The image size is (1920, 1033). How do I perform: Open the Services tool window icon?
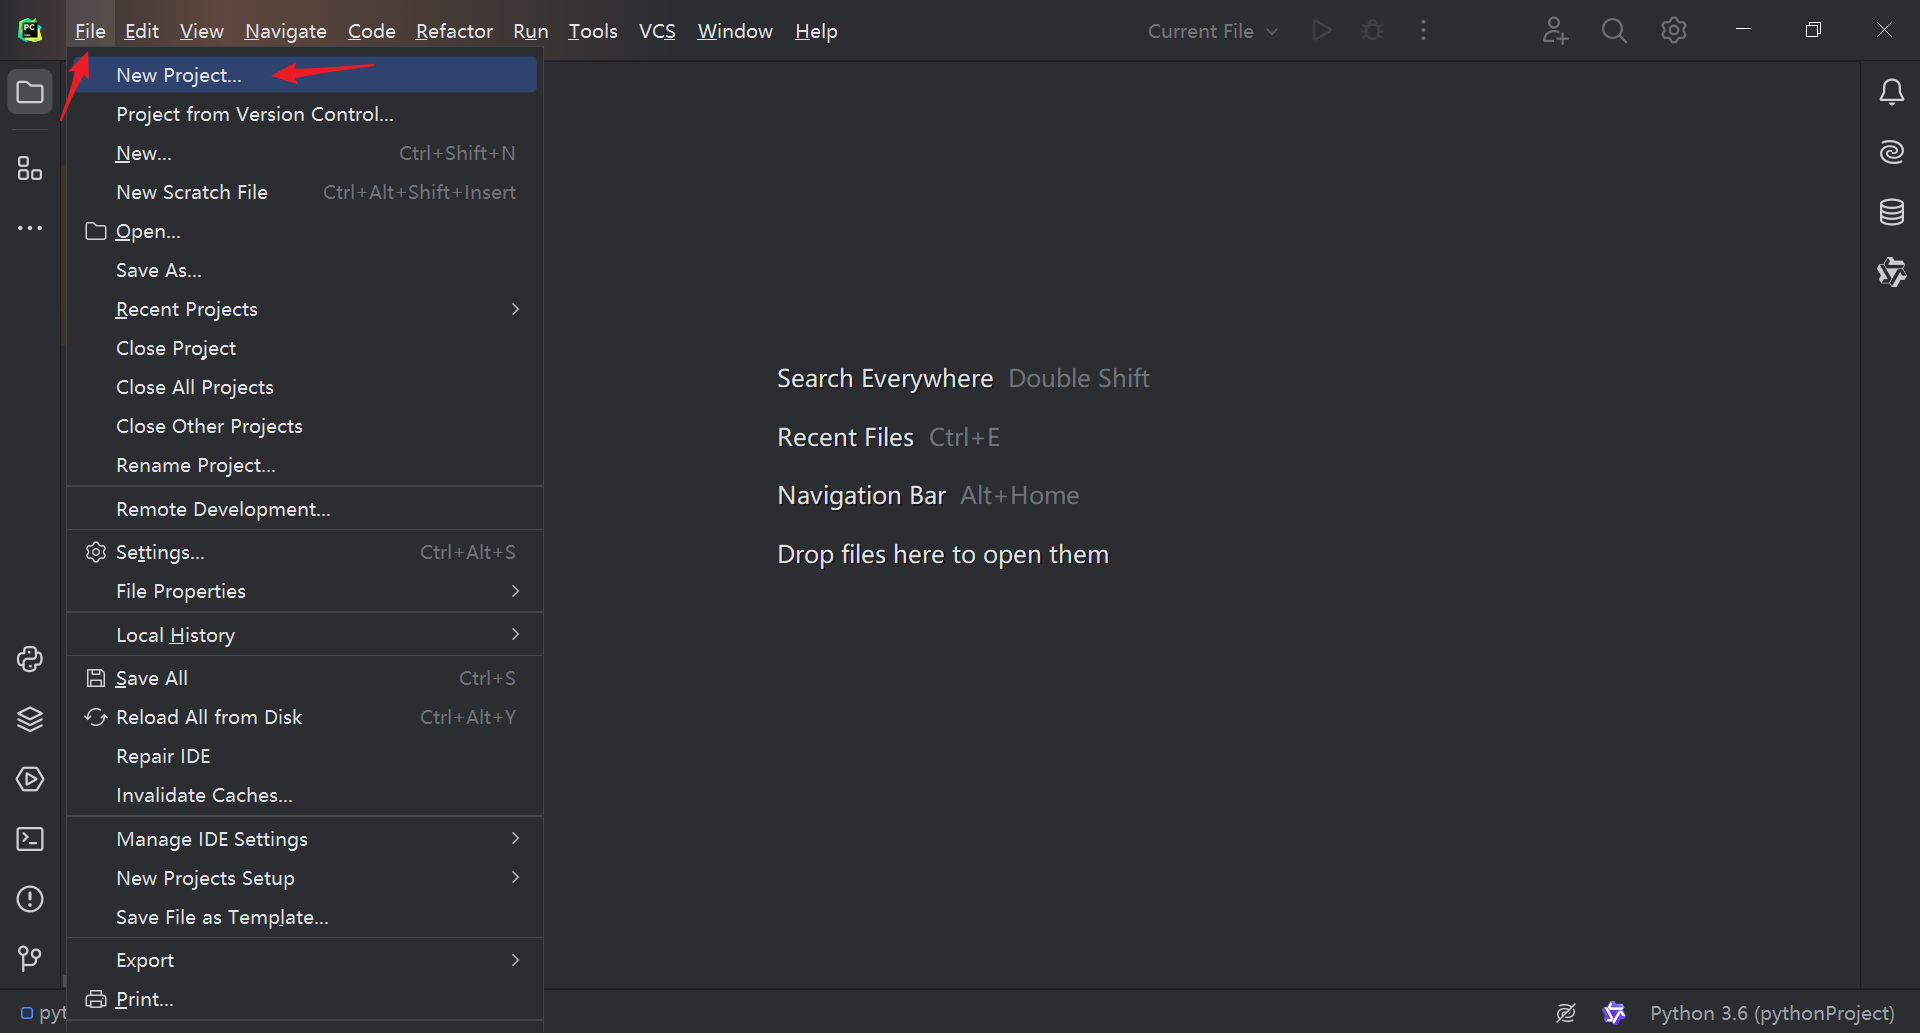(30, 779)
